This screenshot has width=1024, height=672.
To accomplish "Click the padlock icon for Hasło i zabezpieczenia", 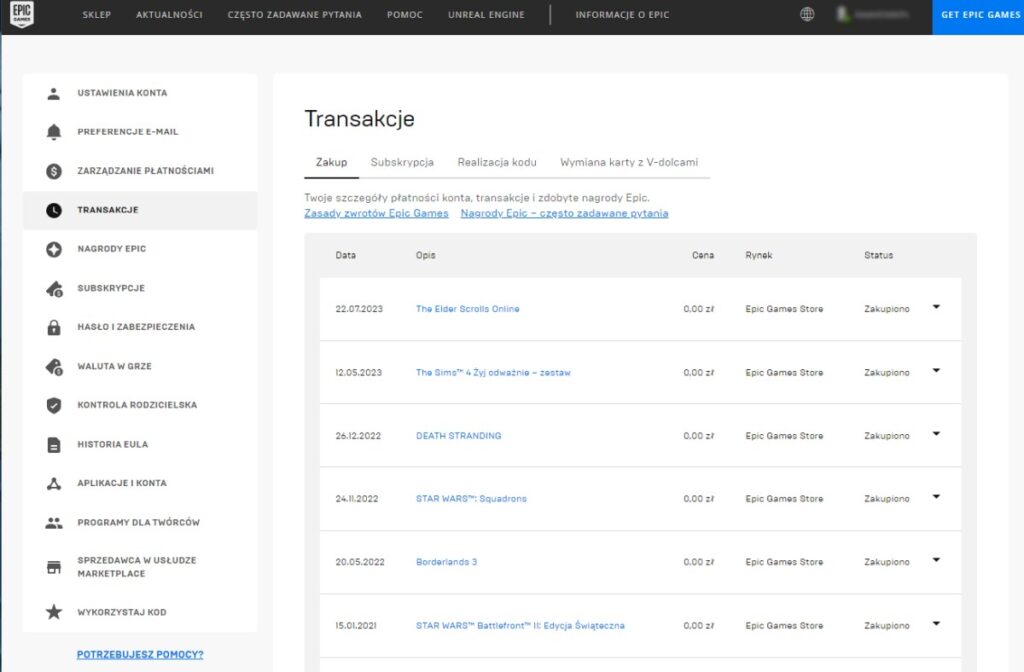I will [54, 327].
